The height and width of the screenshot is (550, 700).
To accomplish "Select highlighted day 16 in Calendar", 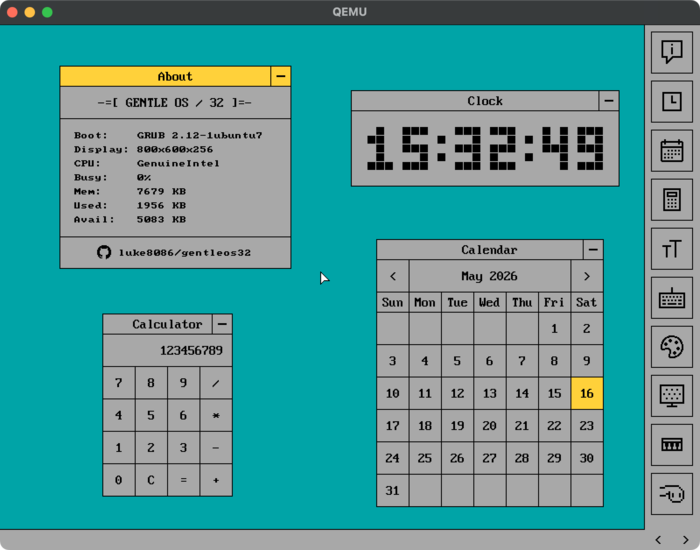I will point(587,393).
